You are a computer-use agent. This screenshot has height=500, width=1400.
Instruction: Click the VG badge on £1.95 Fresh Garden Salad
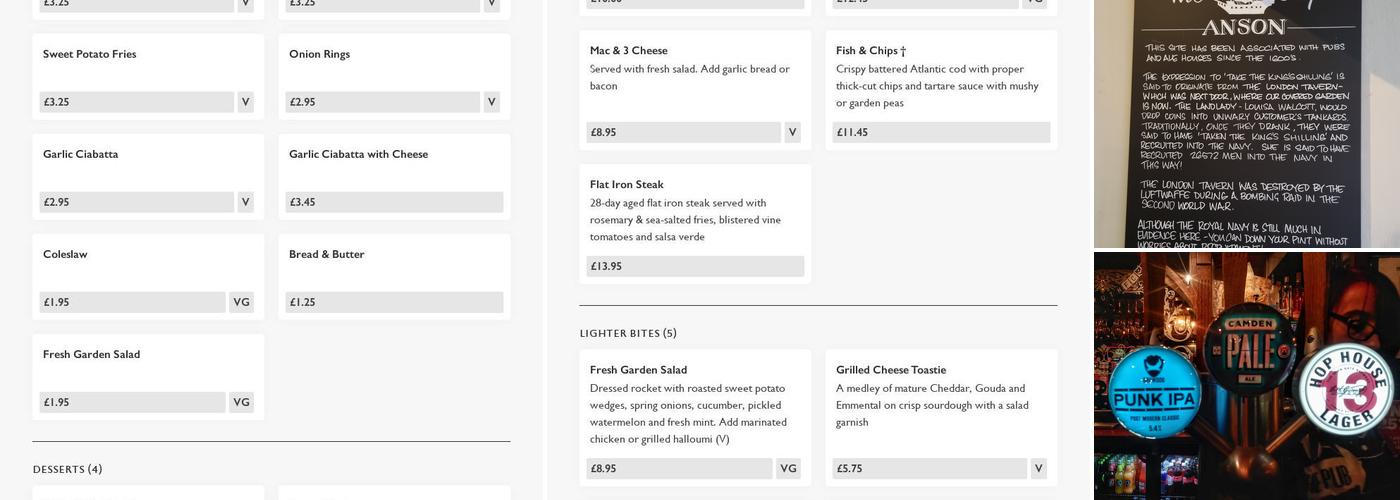click(x=241, y=402)
